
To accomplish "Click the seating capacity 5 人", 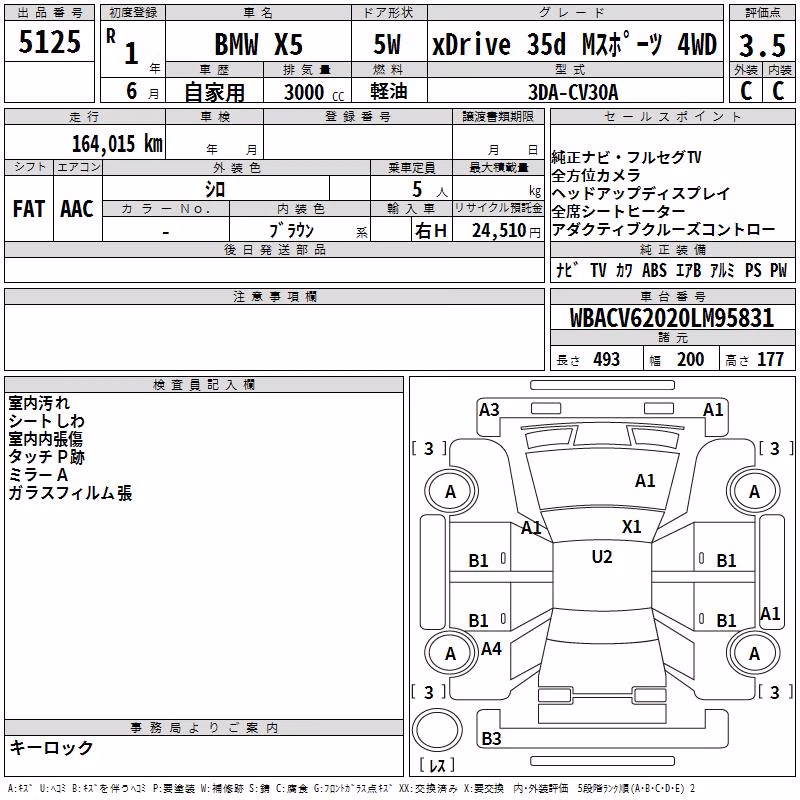I will pyautogui.click(x=430, y=190).
